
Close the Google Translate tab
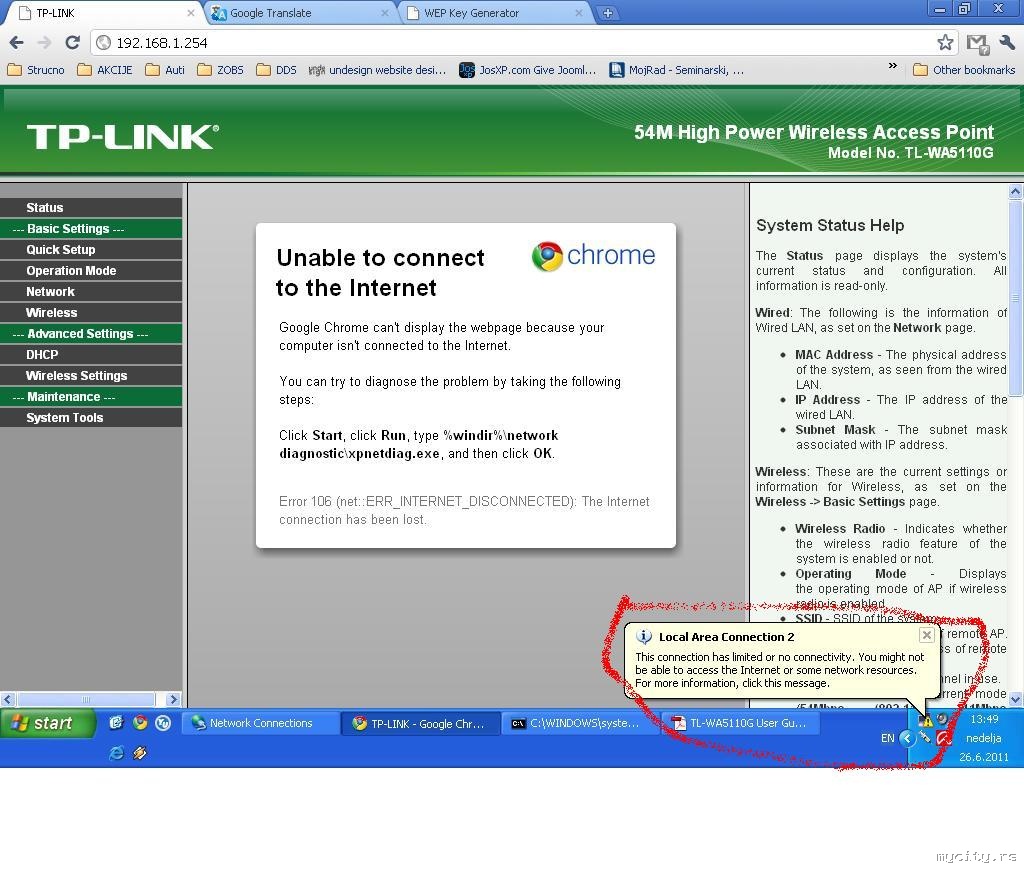[385, 12]
